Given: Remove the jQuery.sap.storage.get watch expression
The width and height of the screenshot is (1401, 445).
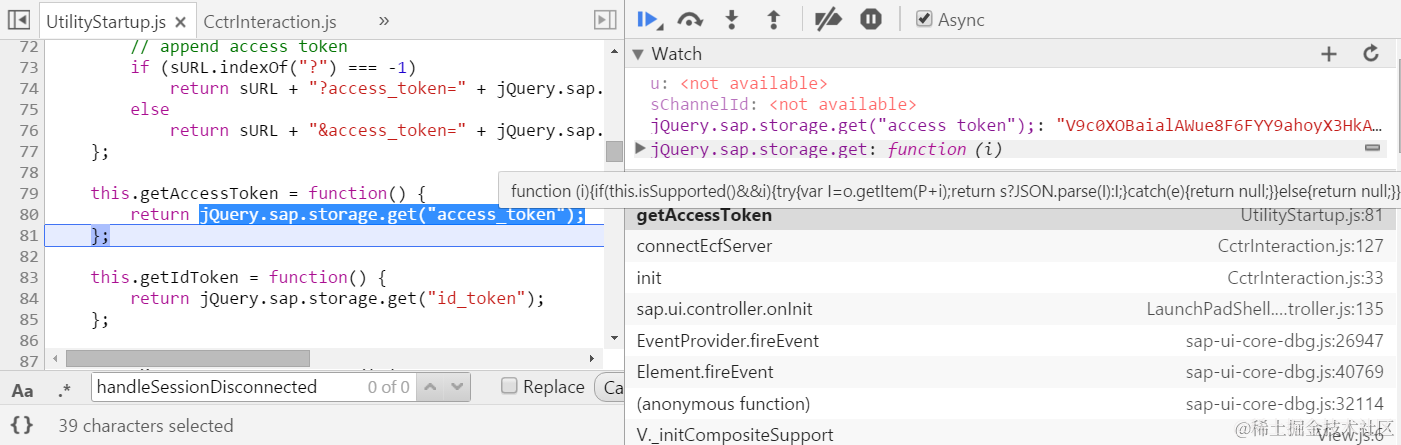Looking at the screenshot, I should click(x=1373, y=148).
